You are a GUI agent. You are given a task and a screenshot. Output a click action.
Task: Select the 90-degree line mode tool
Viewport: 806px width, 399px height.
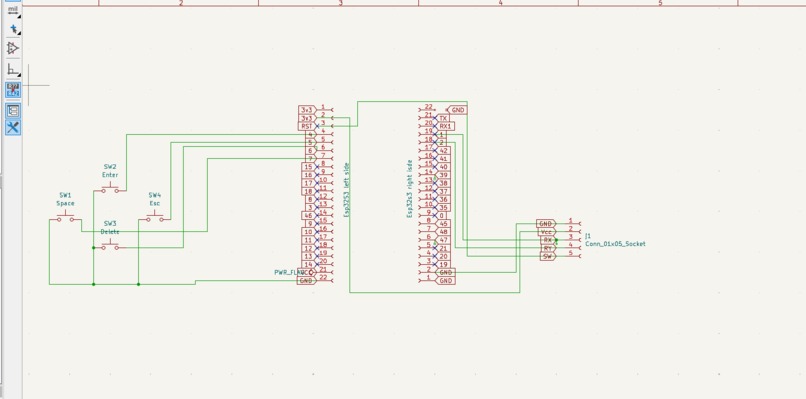[13, 70]
